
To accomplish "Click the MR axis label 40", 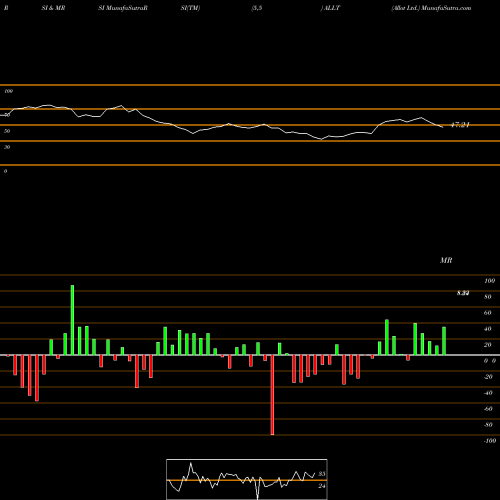I will pos(488,329).
